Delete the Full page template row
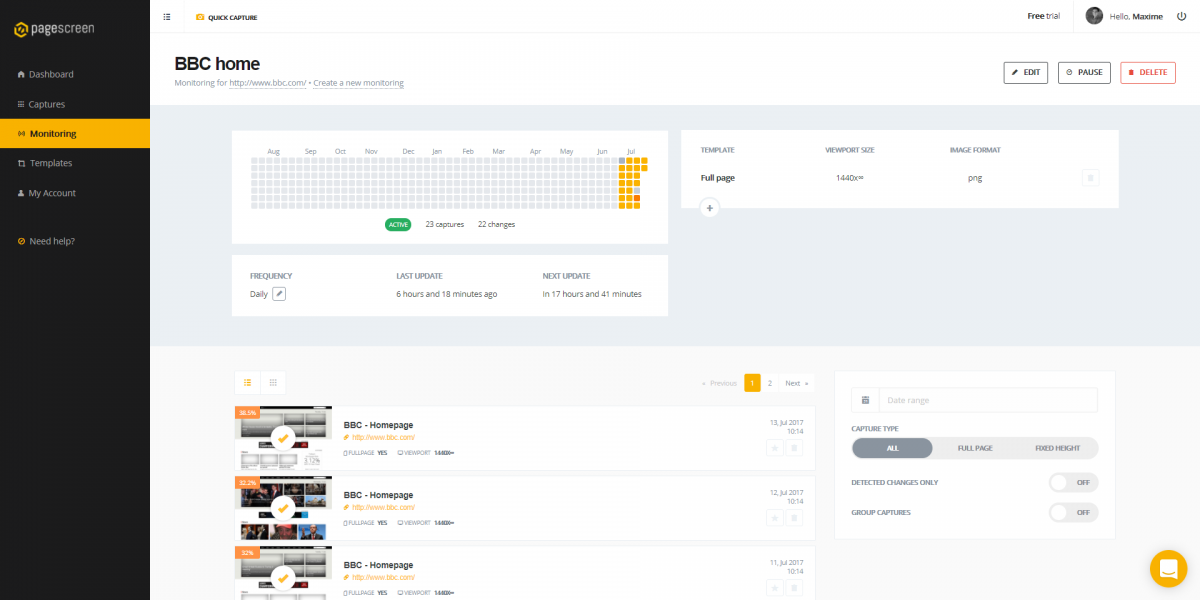Viewport: 1200px width, 600px height. tap(1091, 178)
